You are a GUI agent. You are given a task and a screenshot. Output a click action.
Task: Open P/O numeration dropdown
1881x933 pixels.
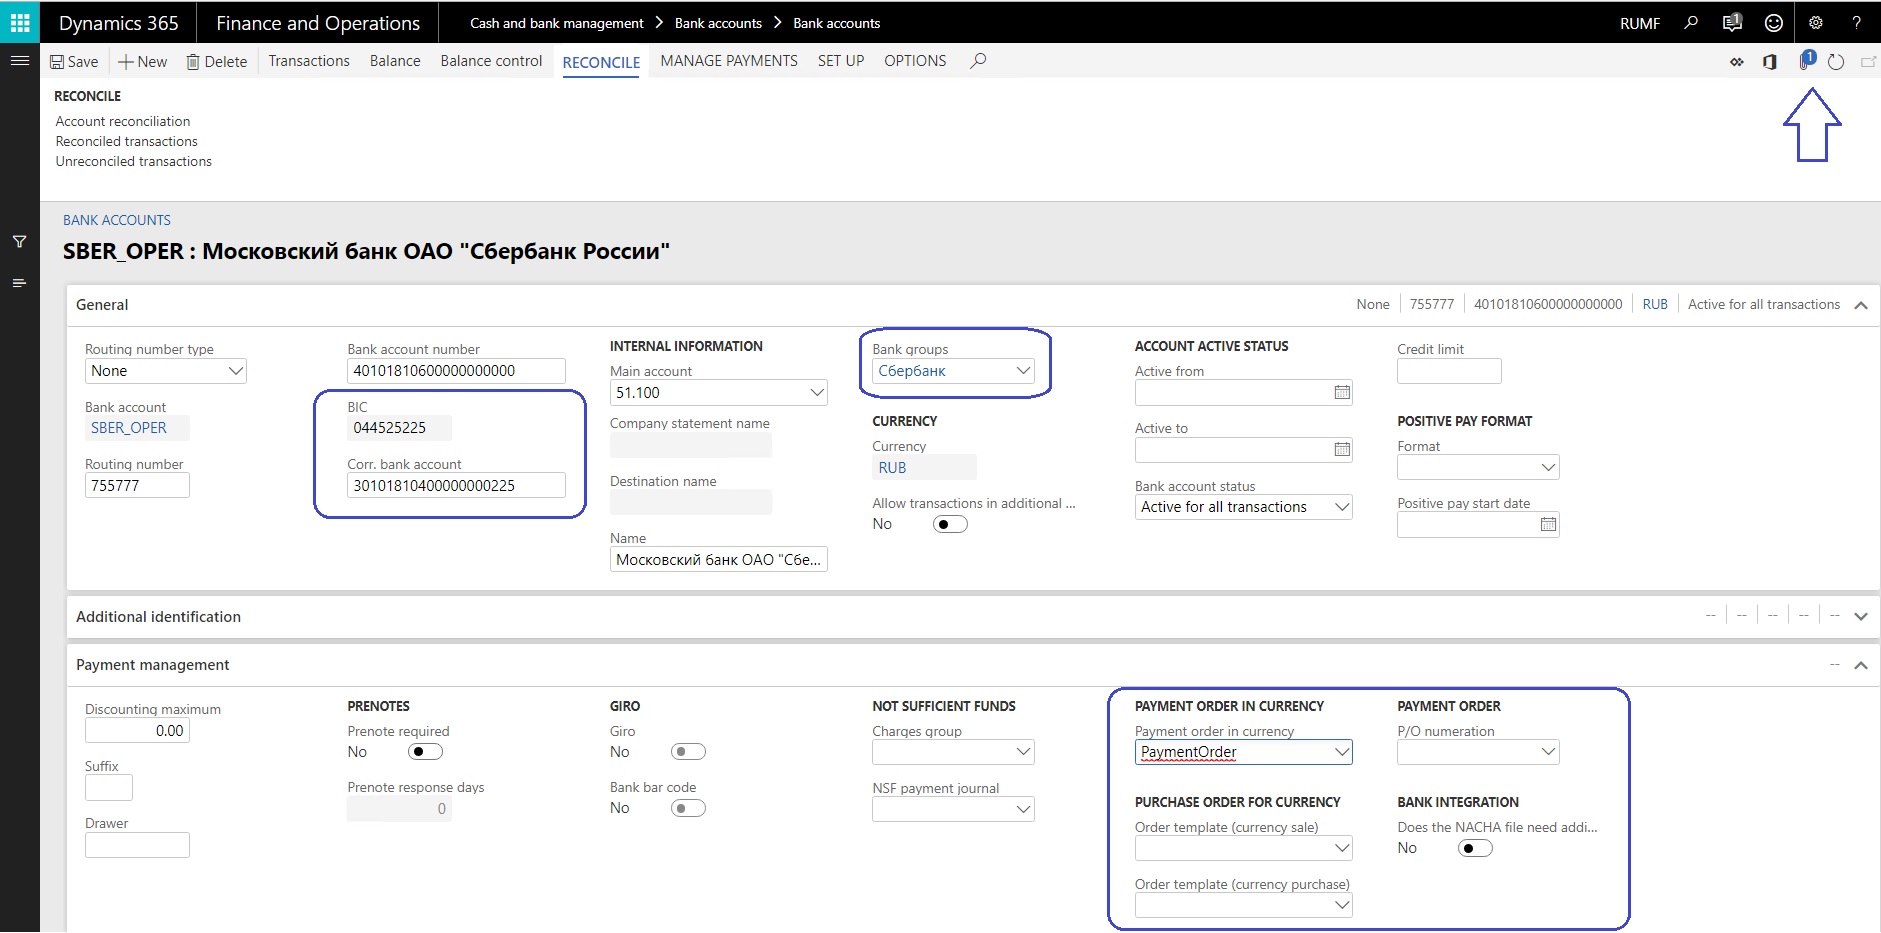(x=1548, y=752)
